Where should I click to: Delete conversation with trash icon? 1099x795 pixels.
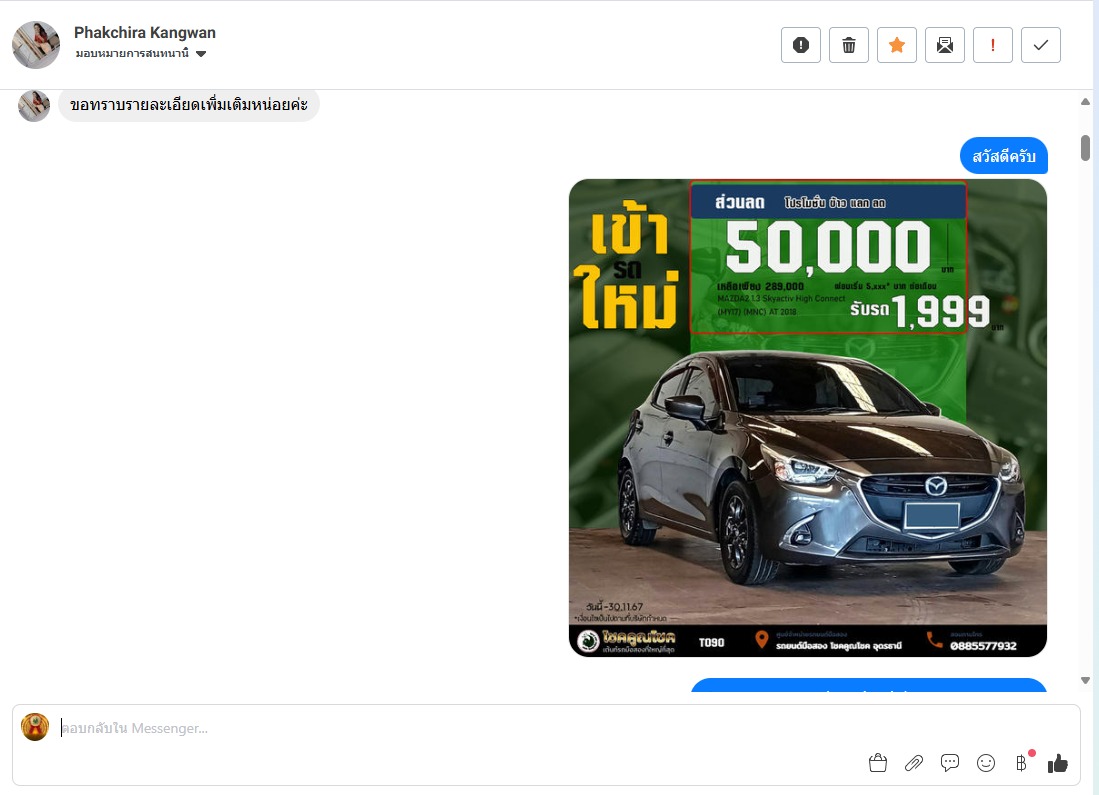pos(849,46)
